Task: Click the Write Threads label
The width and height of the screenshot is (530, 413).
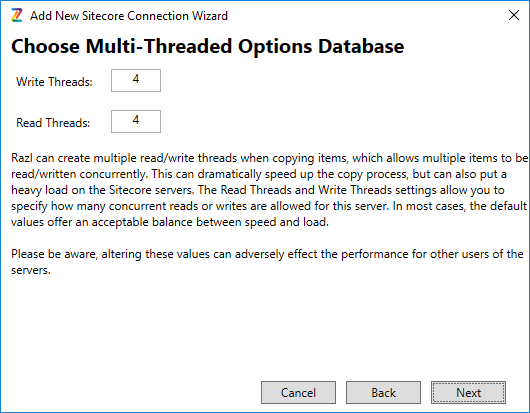Action: click(x=54, y=82)
